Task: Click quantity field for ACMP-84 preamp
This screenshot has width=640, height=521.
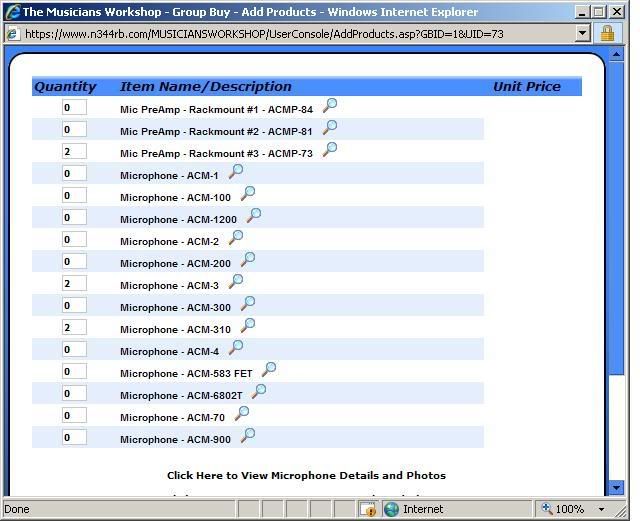Action: pos(74,107)
